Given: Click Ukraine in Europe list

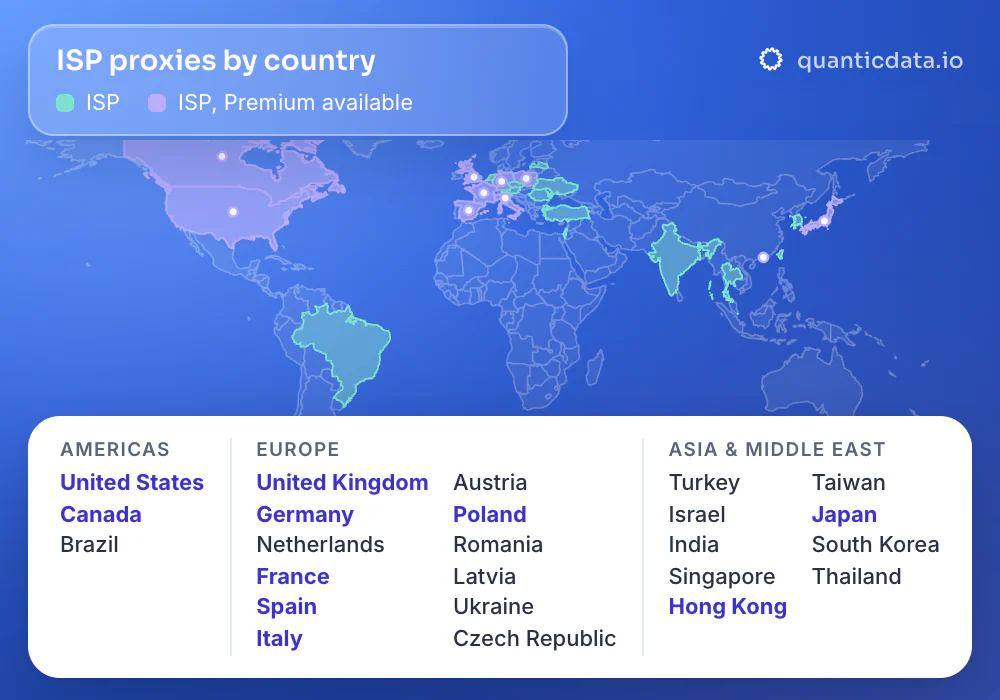Looking at the screenshot, I should (x=494, y=607).
